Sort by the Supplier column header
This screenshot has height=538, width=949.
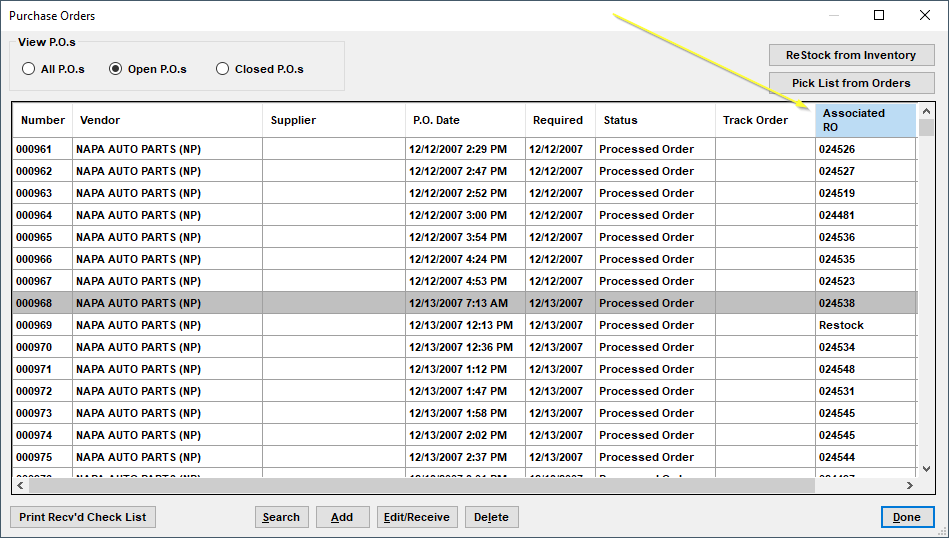[333, 120]
